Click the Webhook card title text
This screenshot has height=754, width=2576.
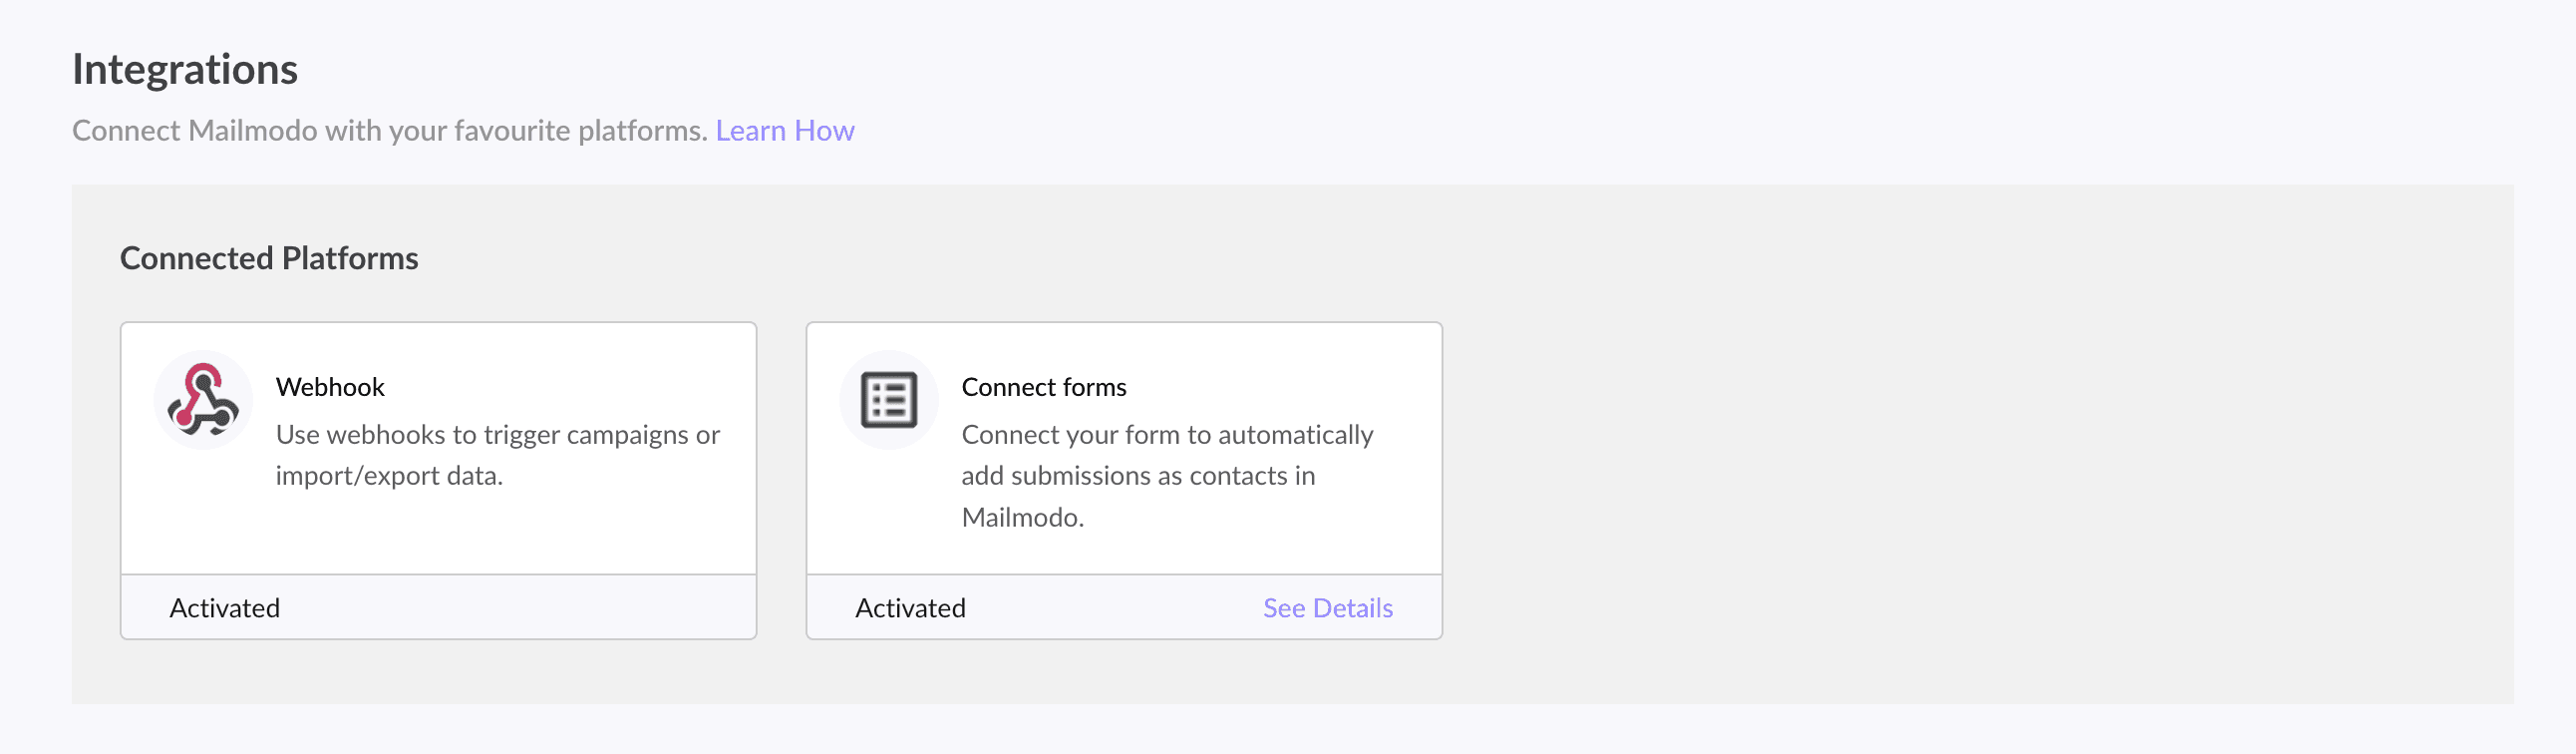coord(329,387)
